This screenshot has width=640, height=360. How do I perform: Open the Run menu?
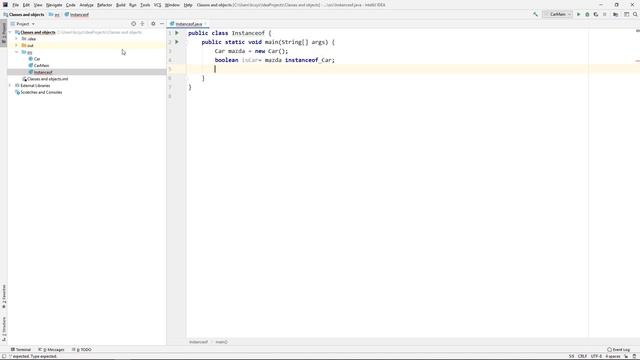(x=133, y=5)
